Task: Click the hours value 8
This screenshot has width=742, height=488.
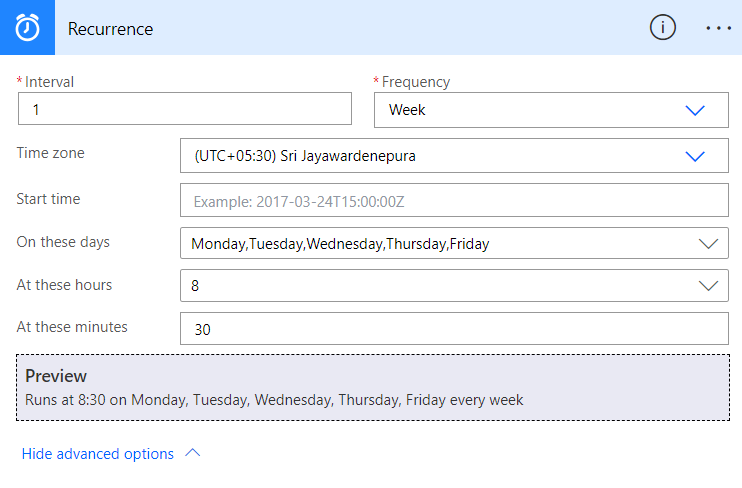Action: point(196,286)
